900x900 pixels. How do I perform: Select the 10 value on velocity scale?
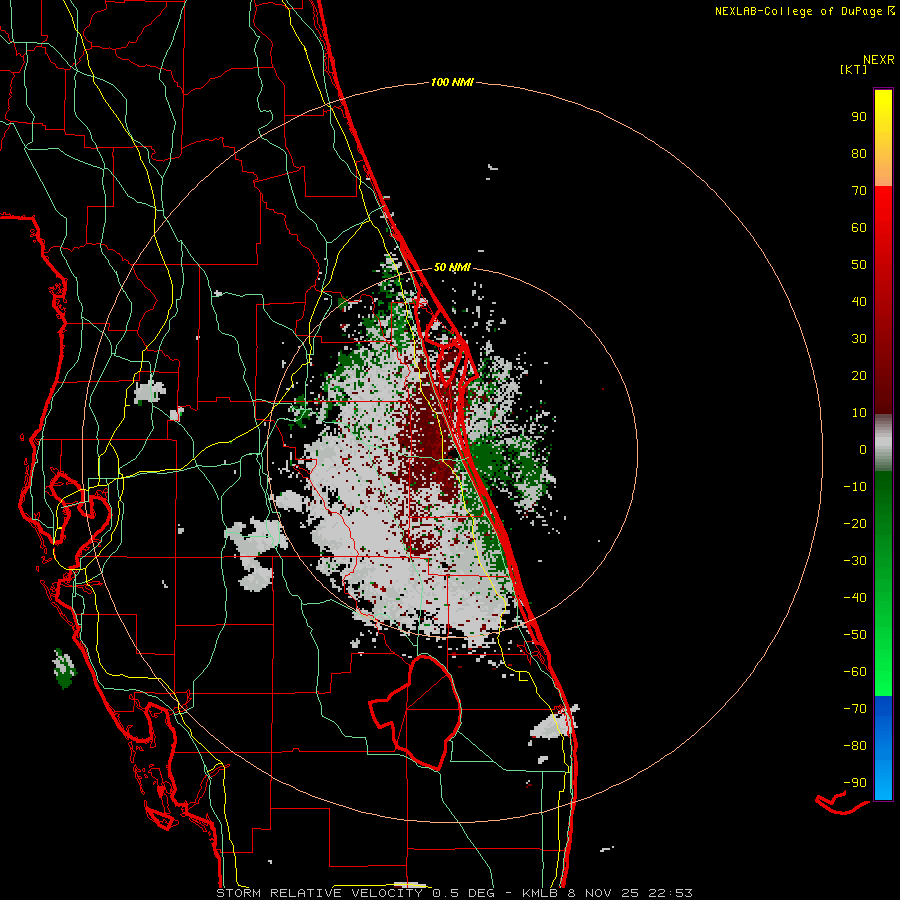[859, 413]
